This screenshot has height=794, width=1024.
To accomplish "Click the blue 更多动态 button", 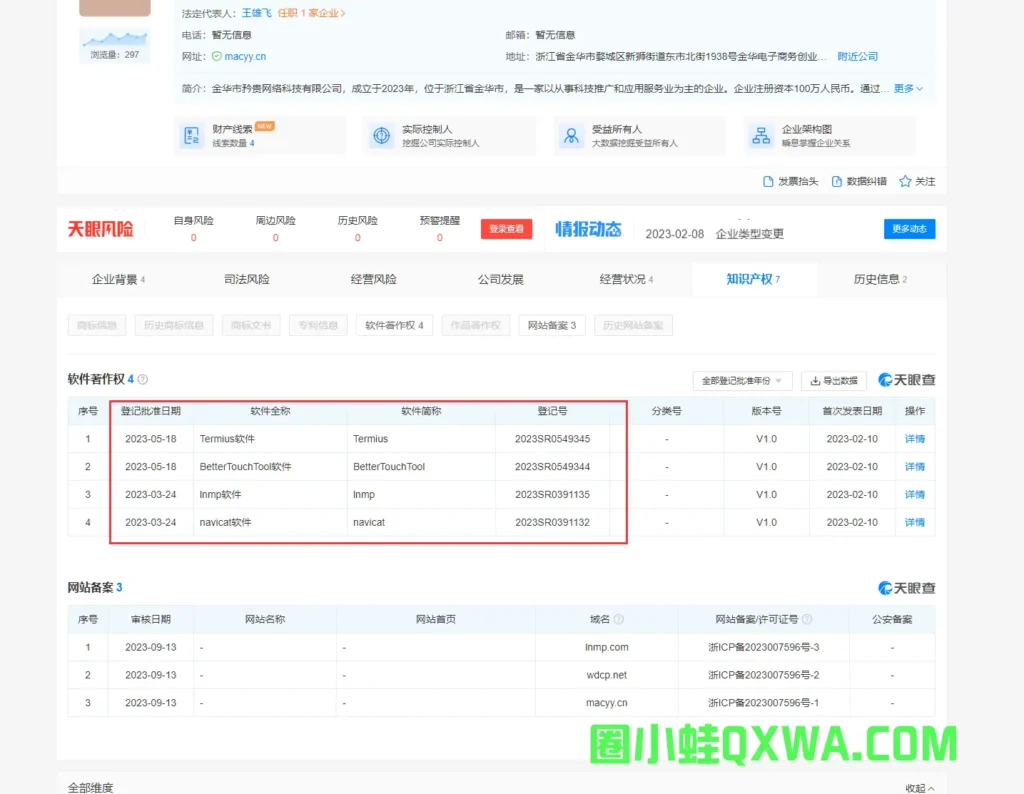I will [x=910, y=229].
